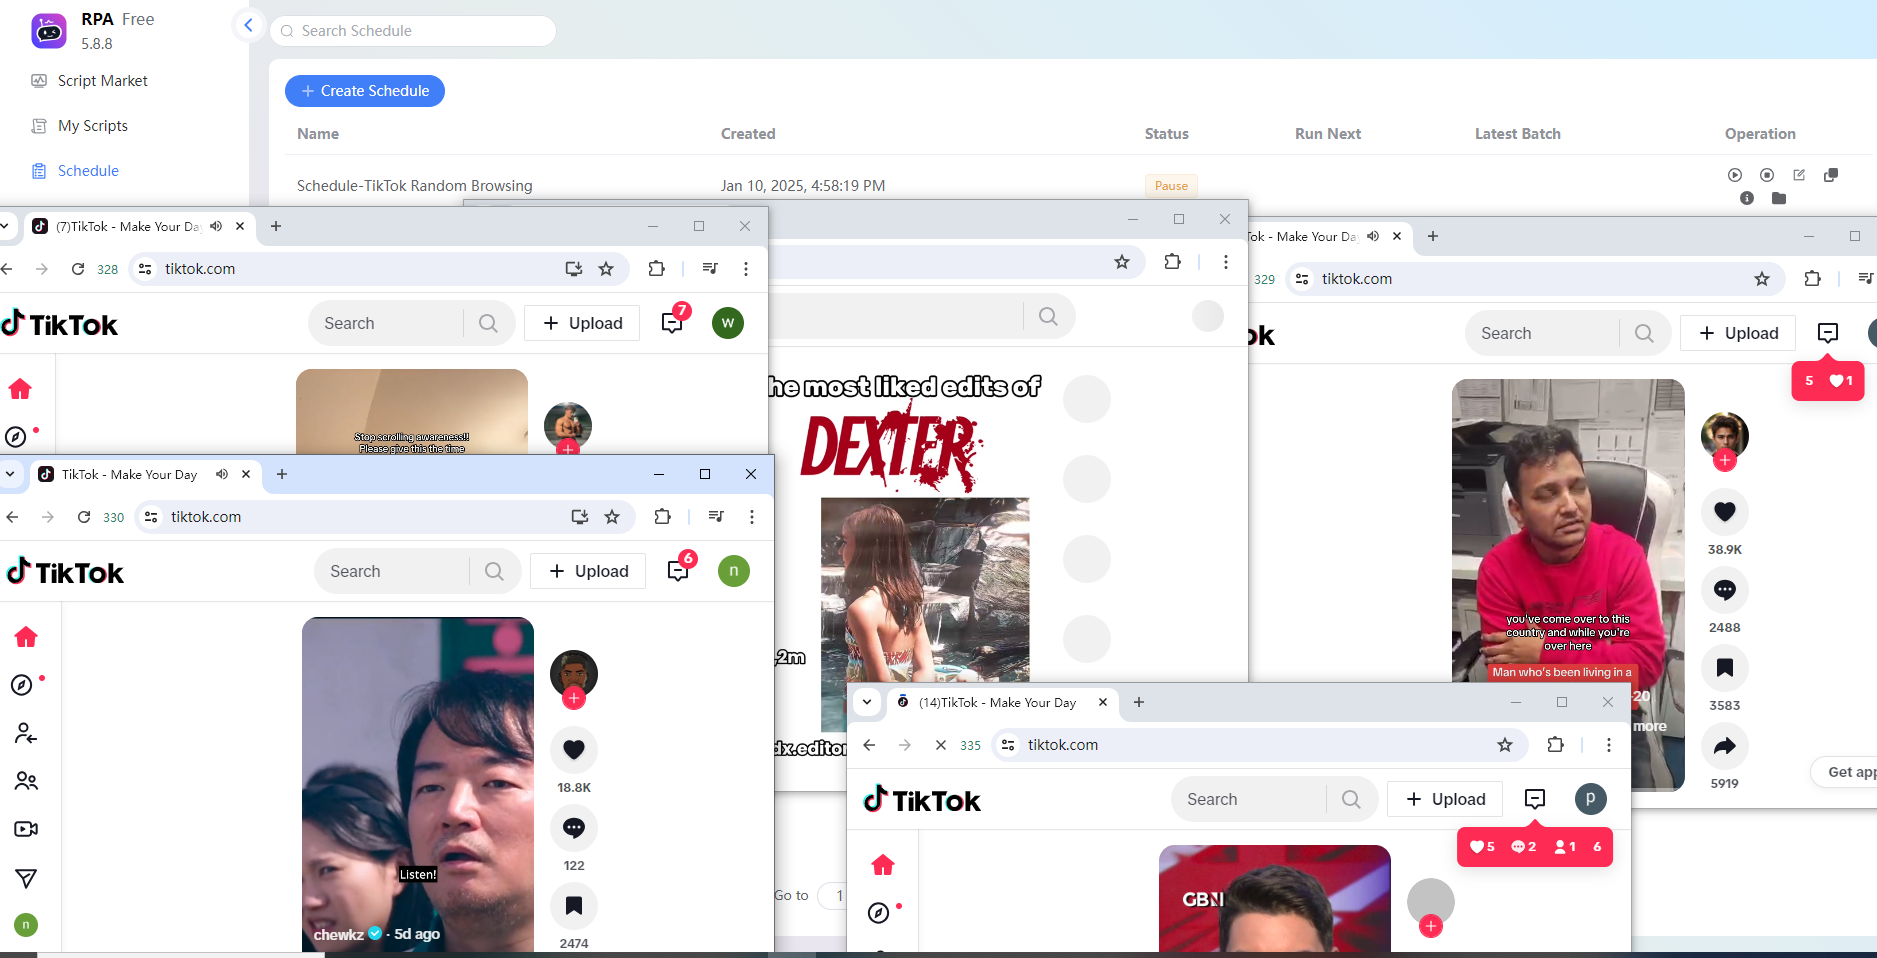Open Following icon in window 330 sidebar
The image size is (1877, 958).
coord(26,733)
